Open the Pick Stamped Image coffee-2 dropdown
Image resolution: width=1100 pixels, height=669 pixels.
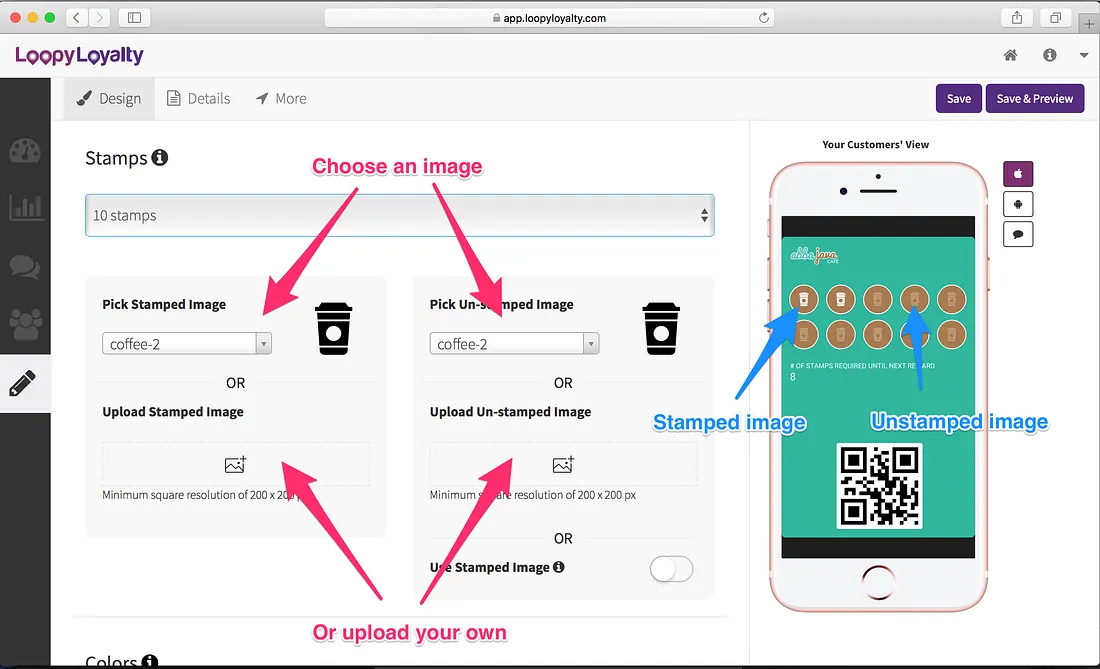click(187, 344)
